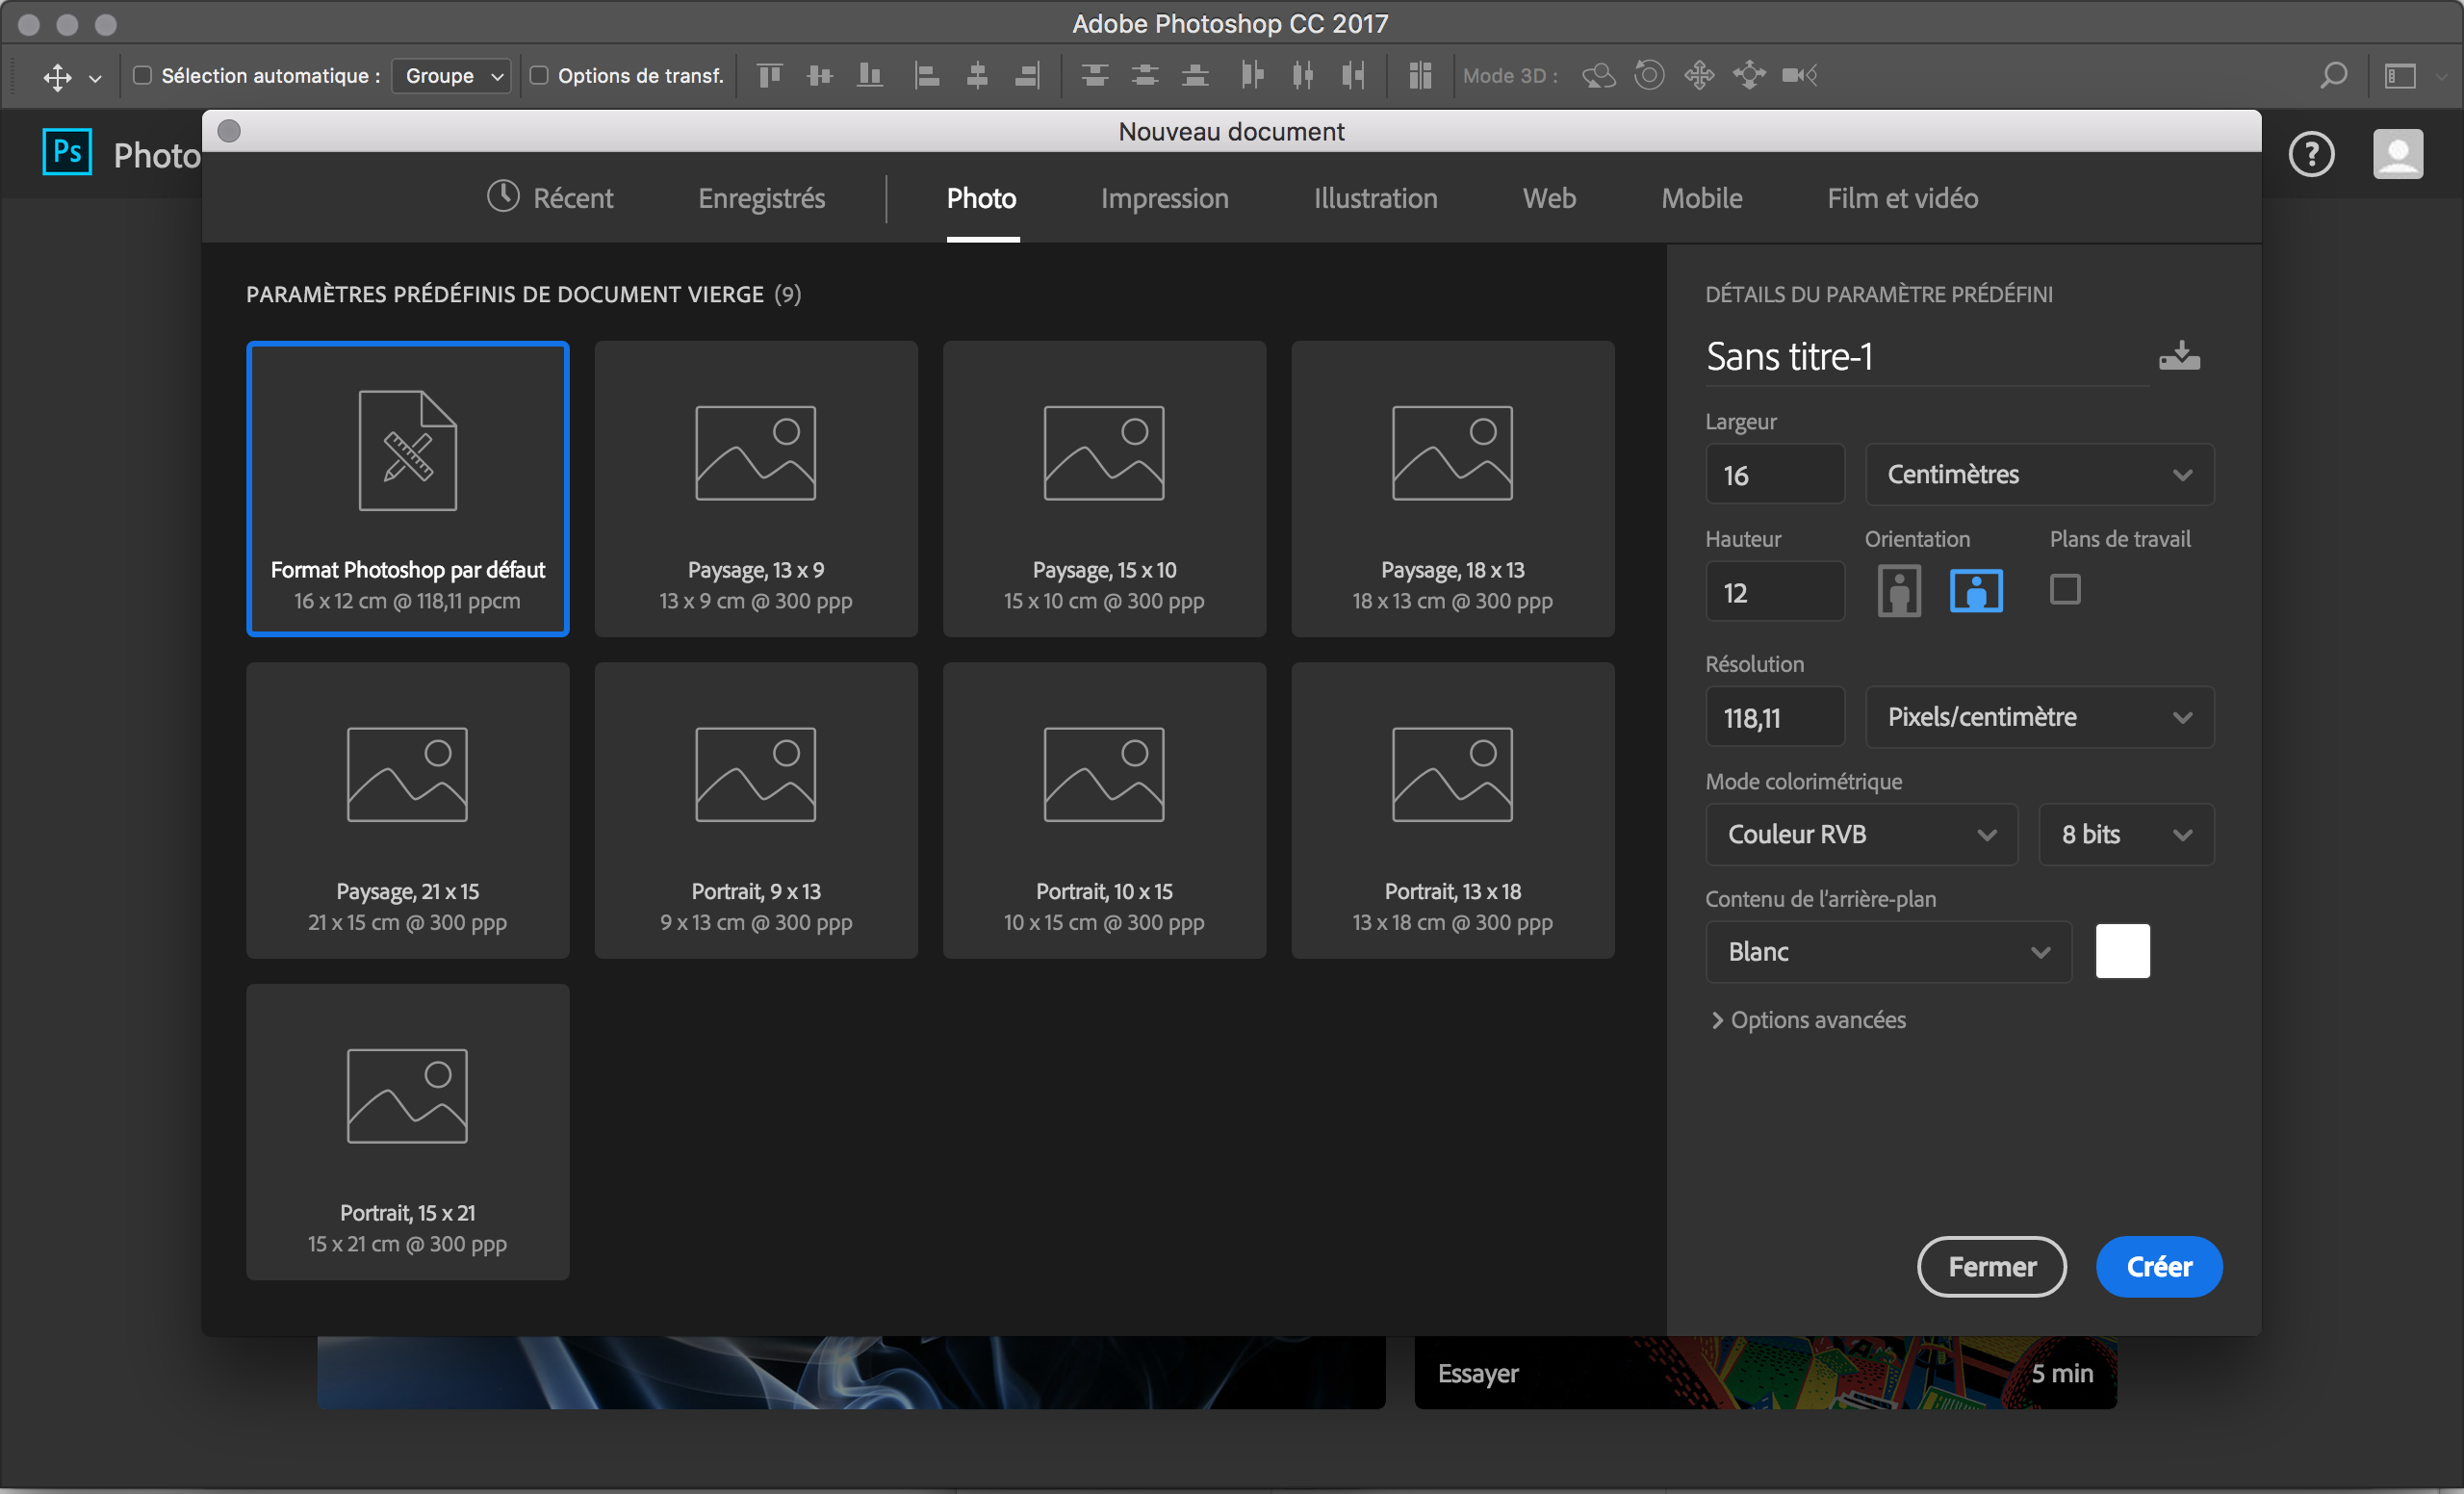This screenshot has width=2464, height=1494.
Task: Select the Paysage, 15 x 10 preset
Action: click(x=1104, y=488)
